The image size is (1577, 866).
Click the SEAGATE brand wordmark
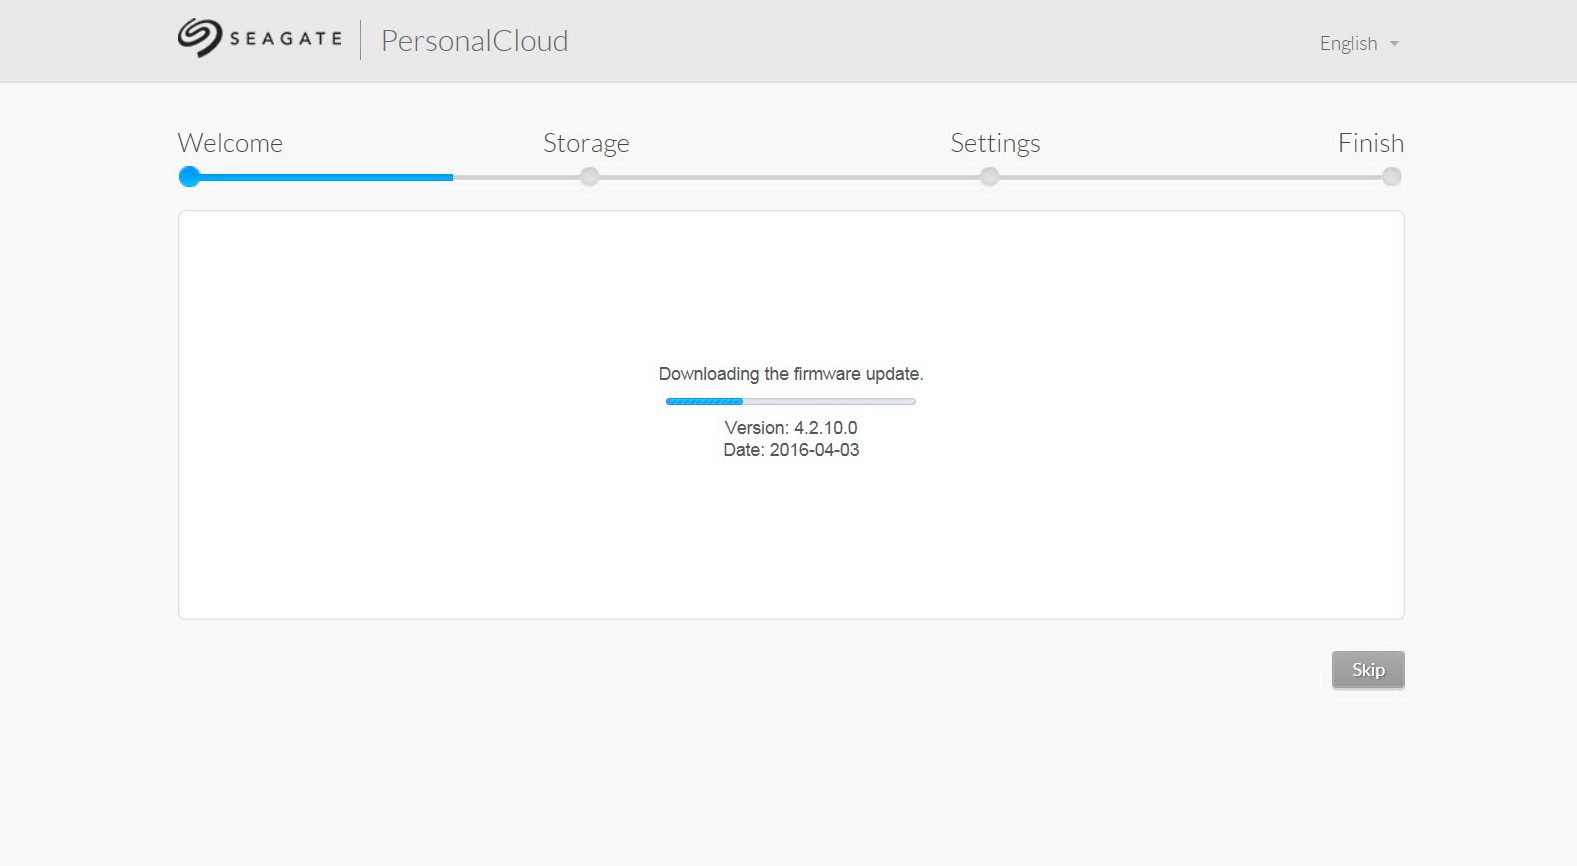pyautogui.click(x=286, y=39)
